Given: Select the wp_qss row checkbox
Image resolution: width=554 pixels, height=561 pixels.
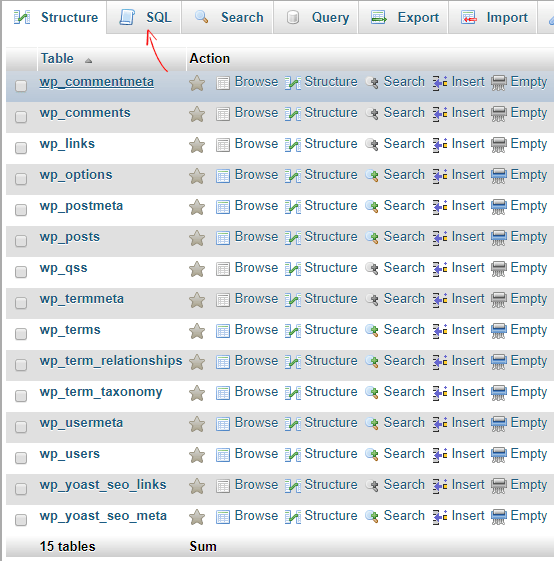Looking at the screenshot, I should click(x=21, y=272).
